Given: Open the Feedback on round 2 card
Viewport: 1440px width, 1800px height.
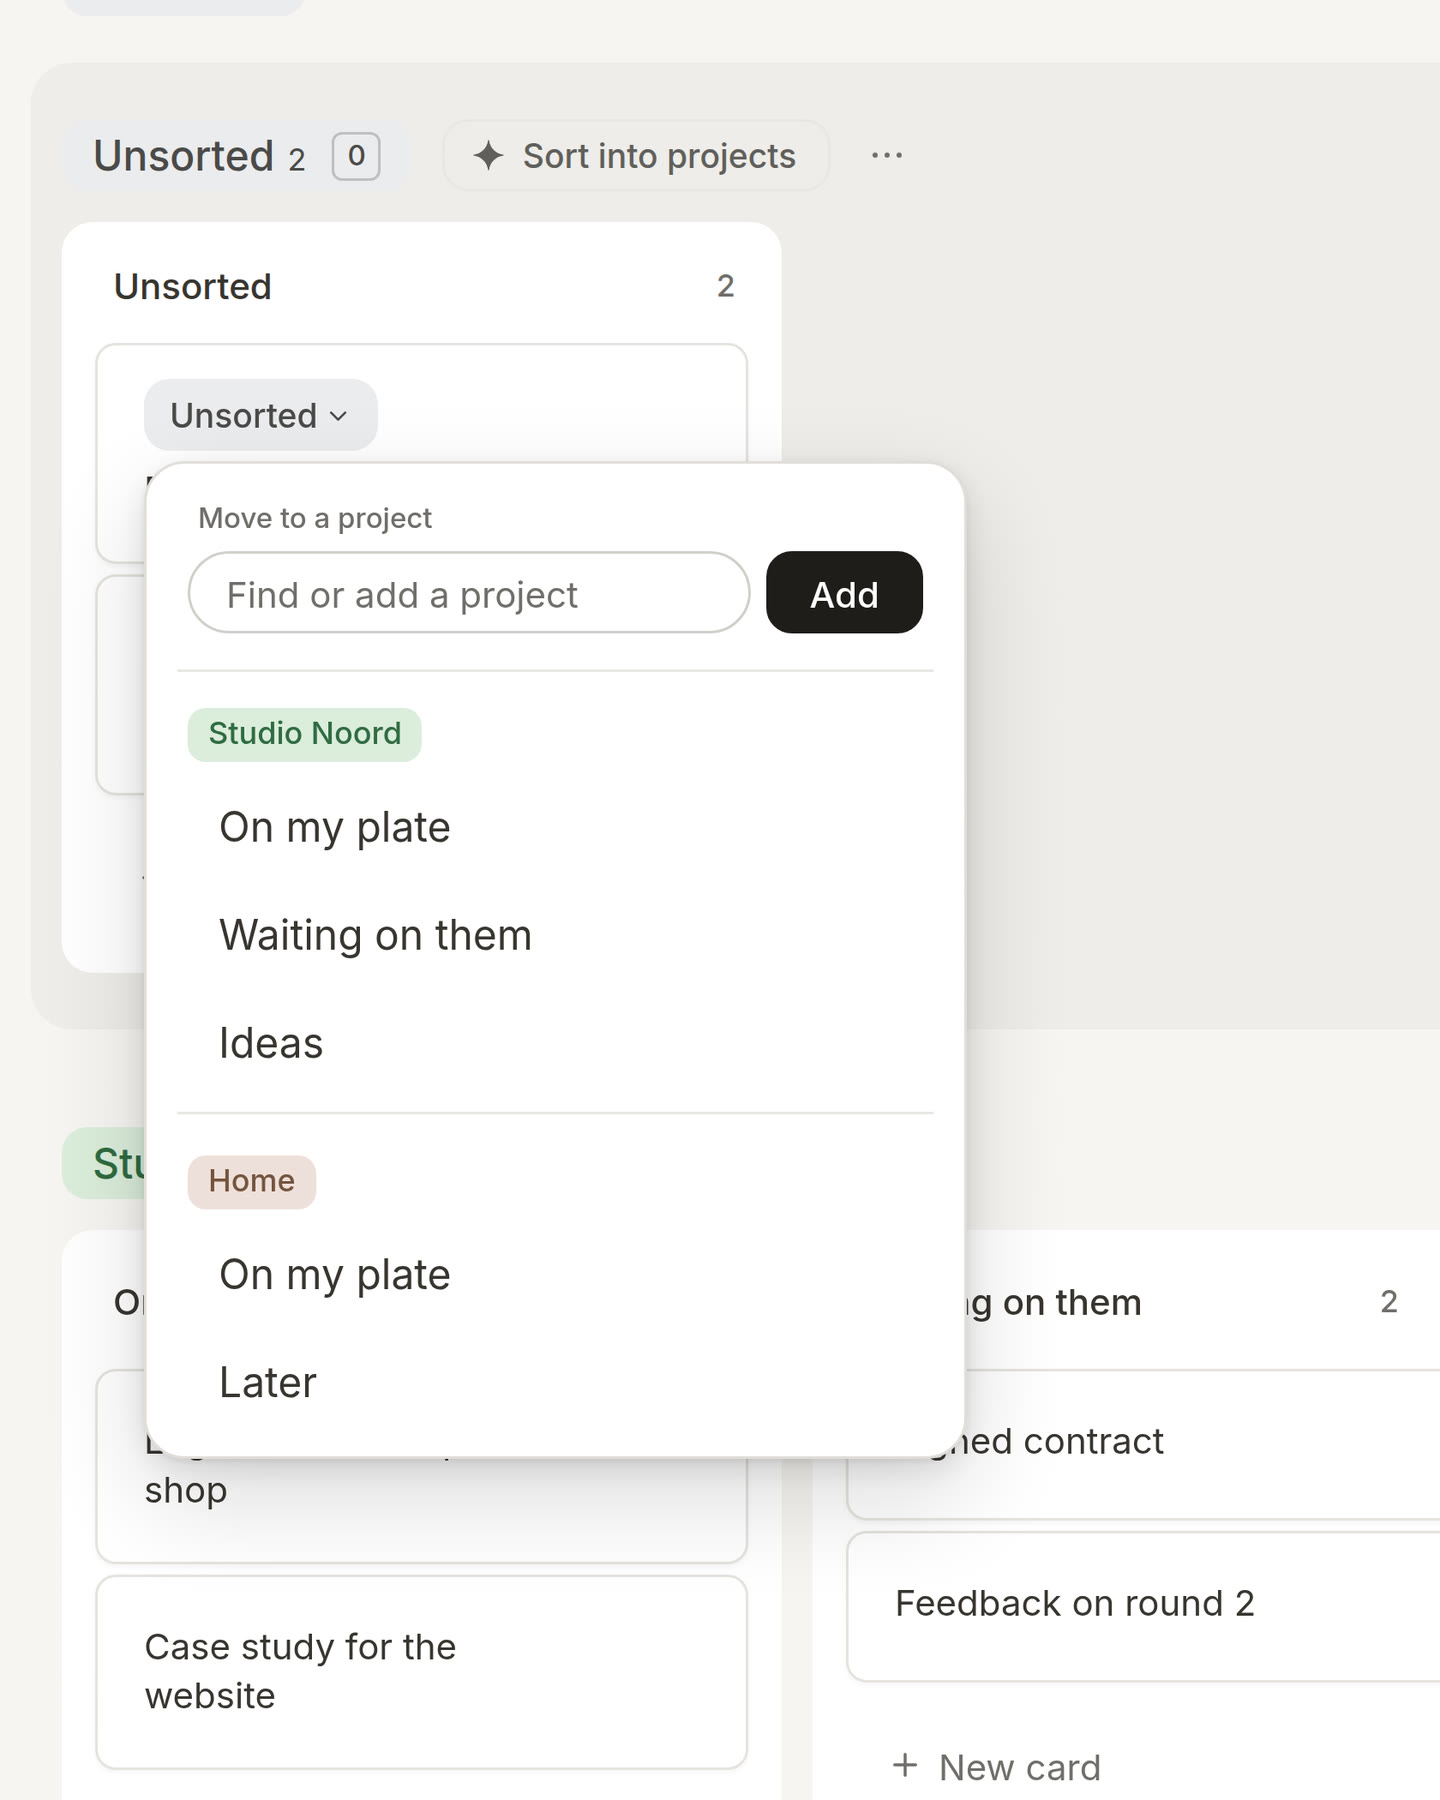Looking at the screenshot, I should point(1144,1606).
